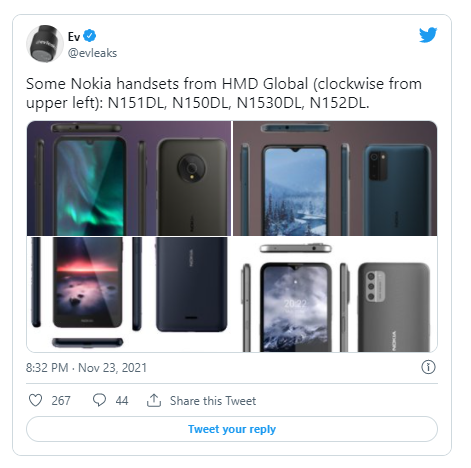
Task: Click the Twitter bird logo
Action: pos(428,35)
